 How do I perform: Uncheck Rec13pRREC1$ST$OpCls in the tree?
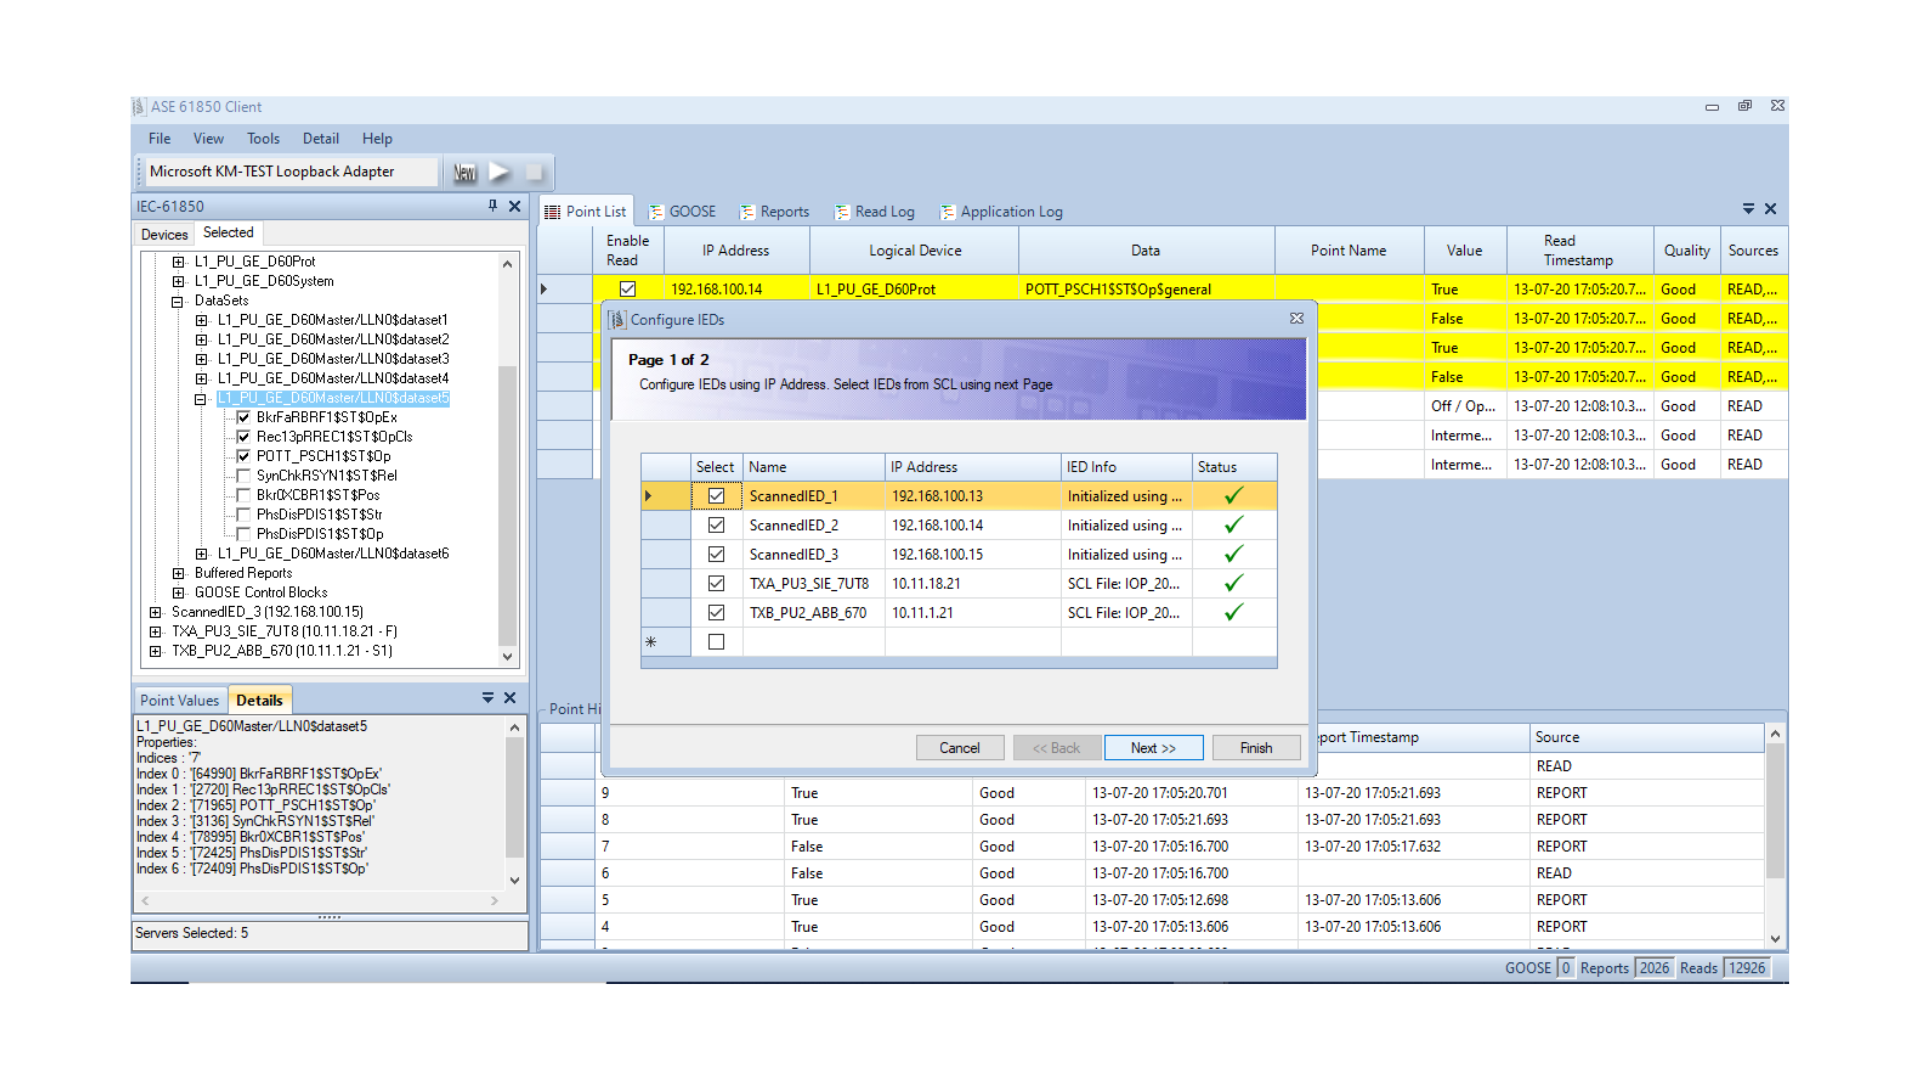coord(243,437)
